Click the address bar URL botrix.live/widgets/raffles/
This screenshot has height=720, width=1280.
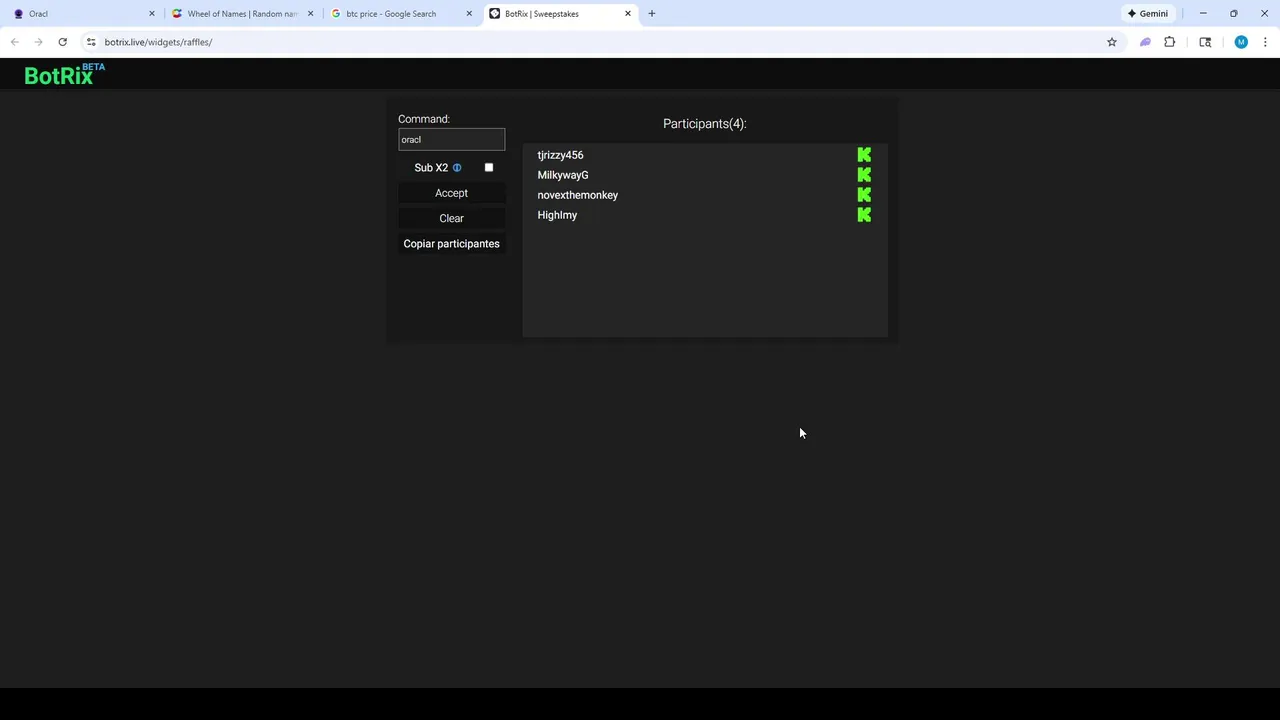point(158,42)
